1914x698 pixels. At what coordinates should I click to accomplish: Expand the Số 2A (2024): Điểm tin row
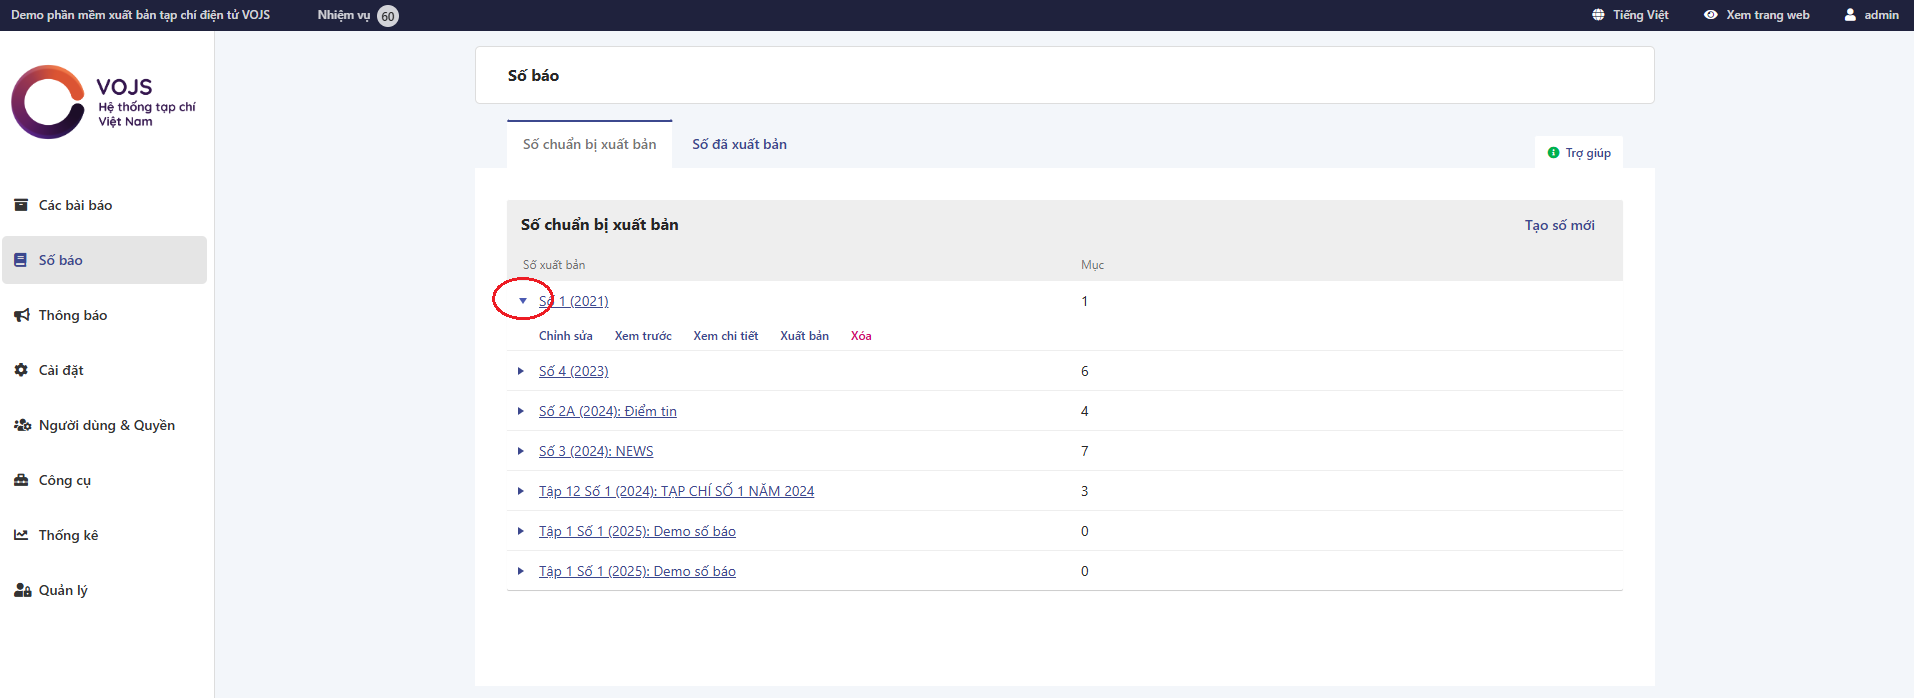tap(521, 411)
